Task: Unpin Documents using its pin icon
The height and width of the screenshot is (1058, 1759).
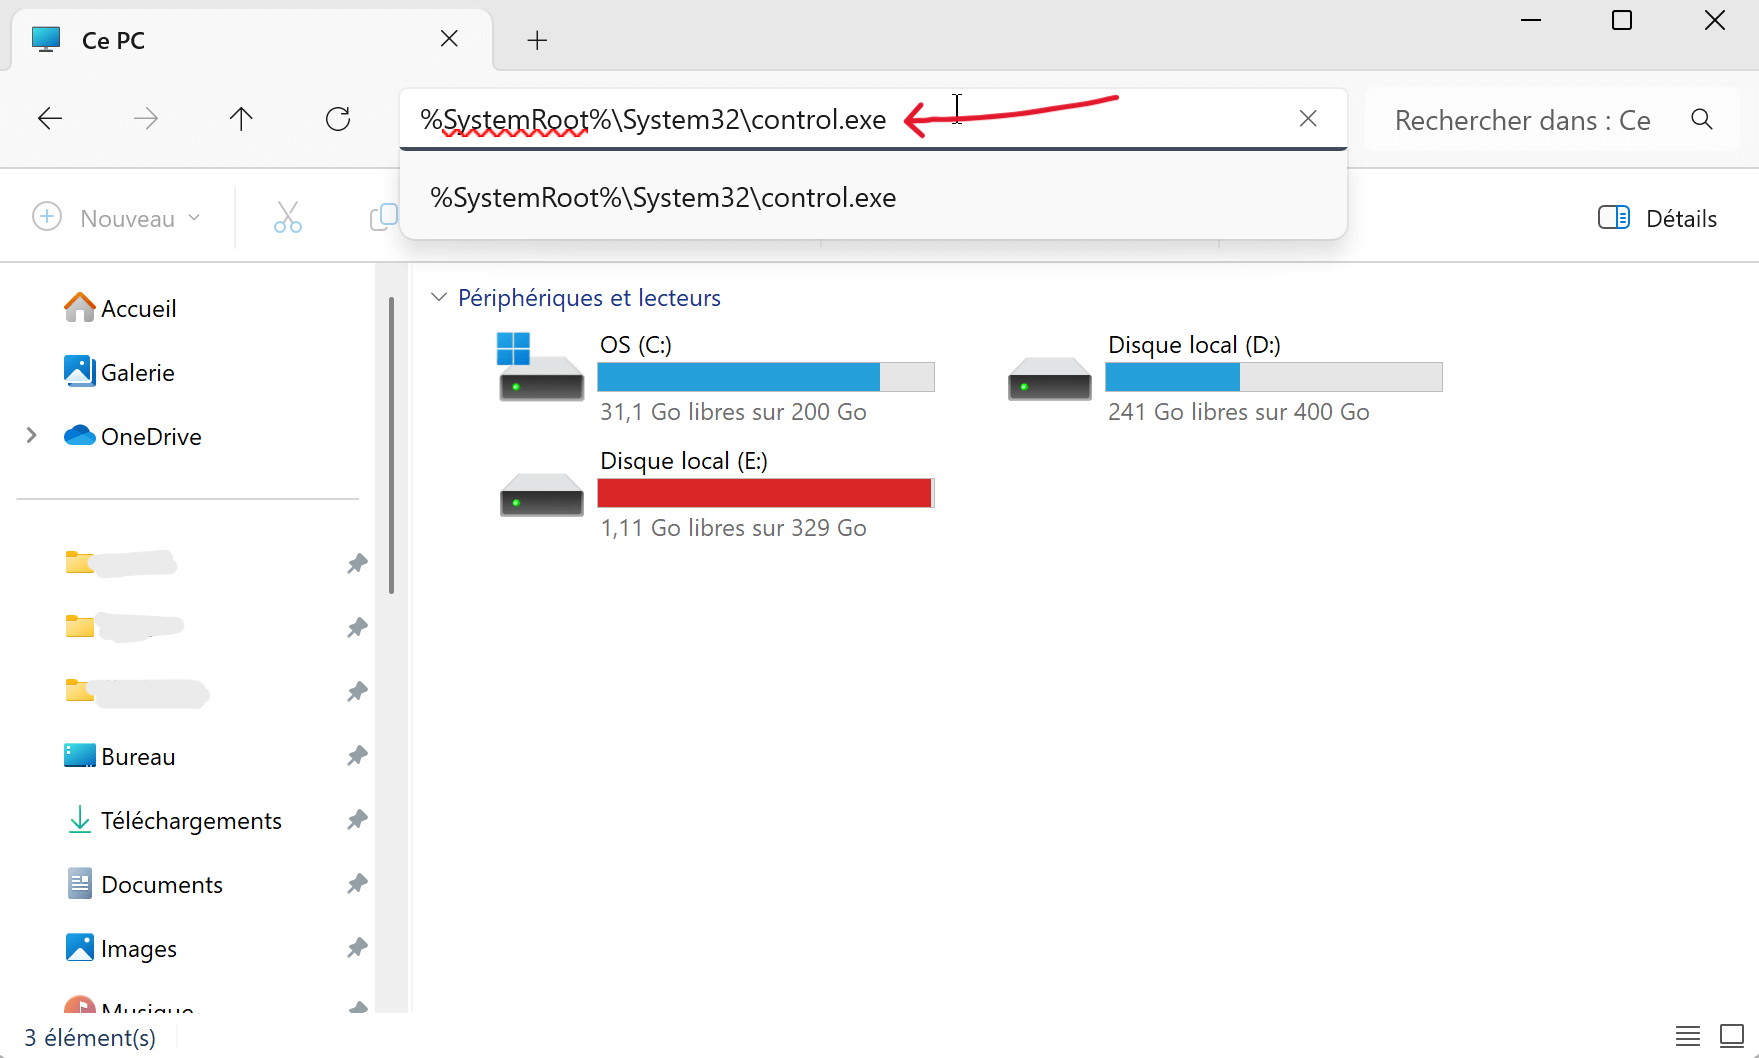Action: 357,884
